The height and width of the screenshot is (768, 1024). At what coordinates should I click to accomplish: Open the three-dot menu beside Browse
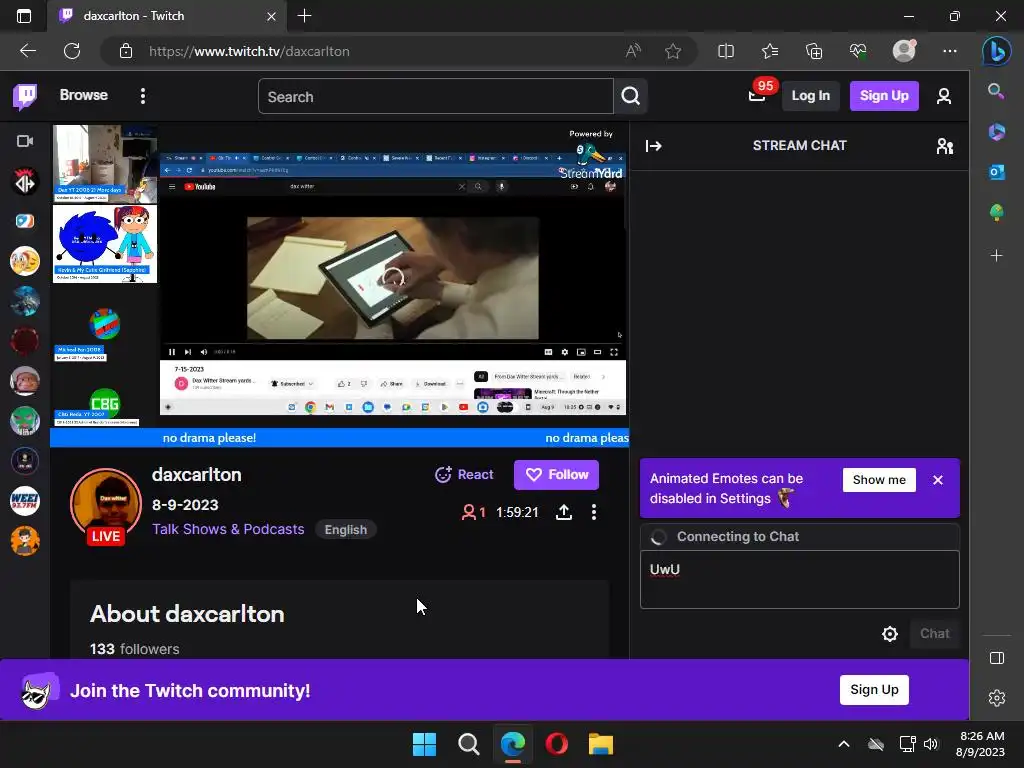tap(143, 96)
